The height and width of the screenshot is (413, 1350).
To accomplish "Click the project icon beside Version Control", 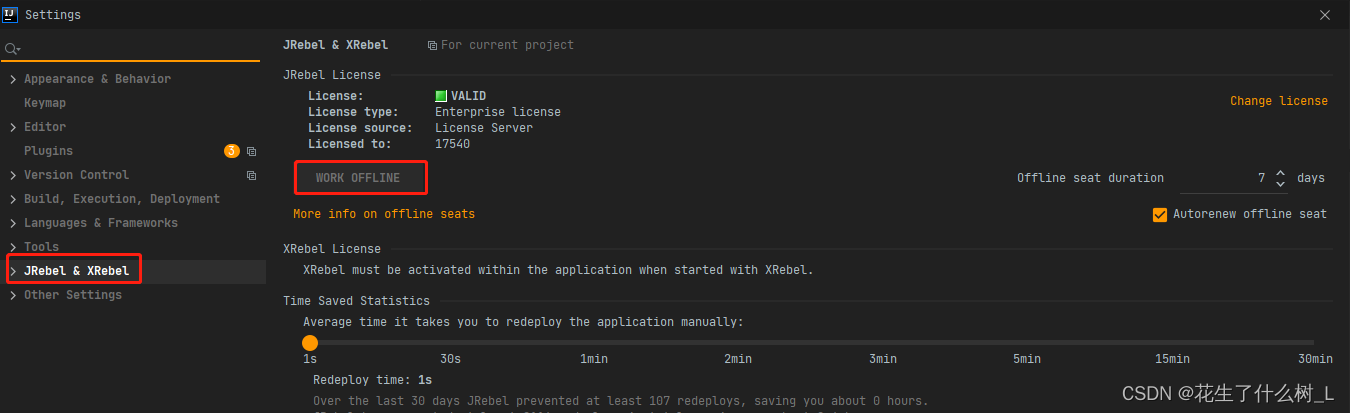I will (x=252, y=175).
